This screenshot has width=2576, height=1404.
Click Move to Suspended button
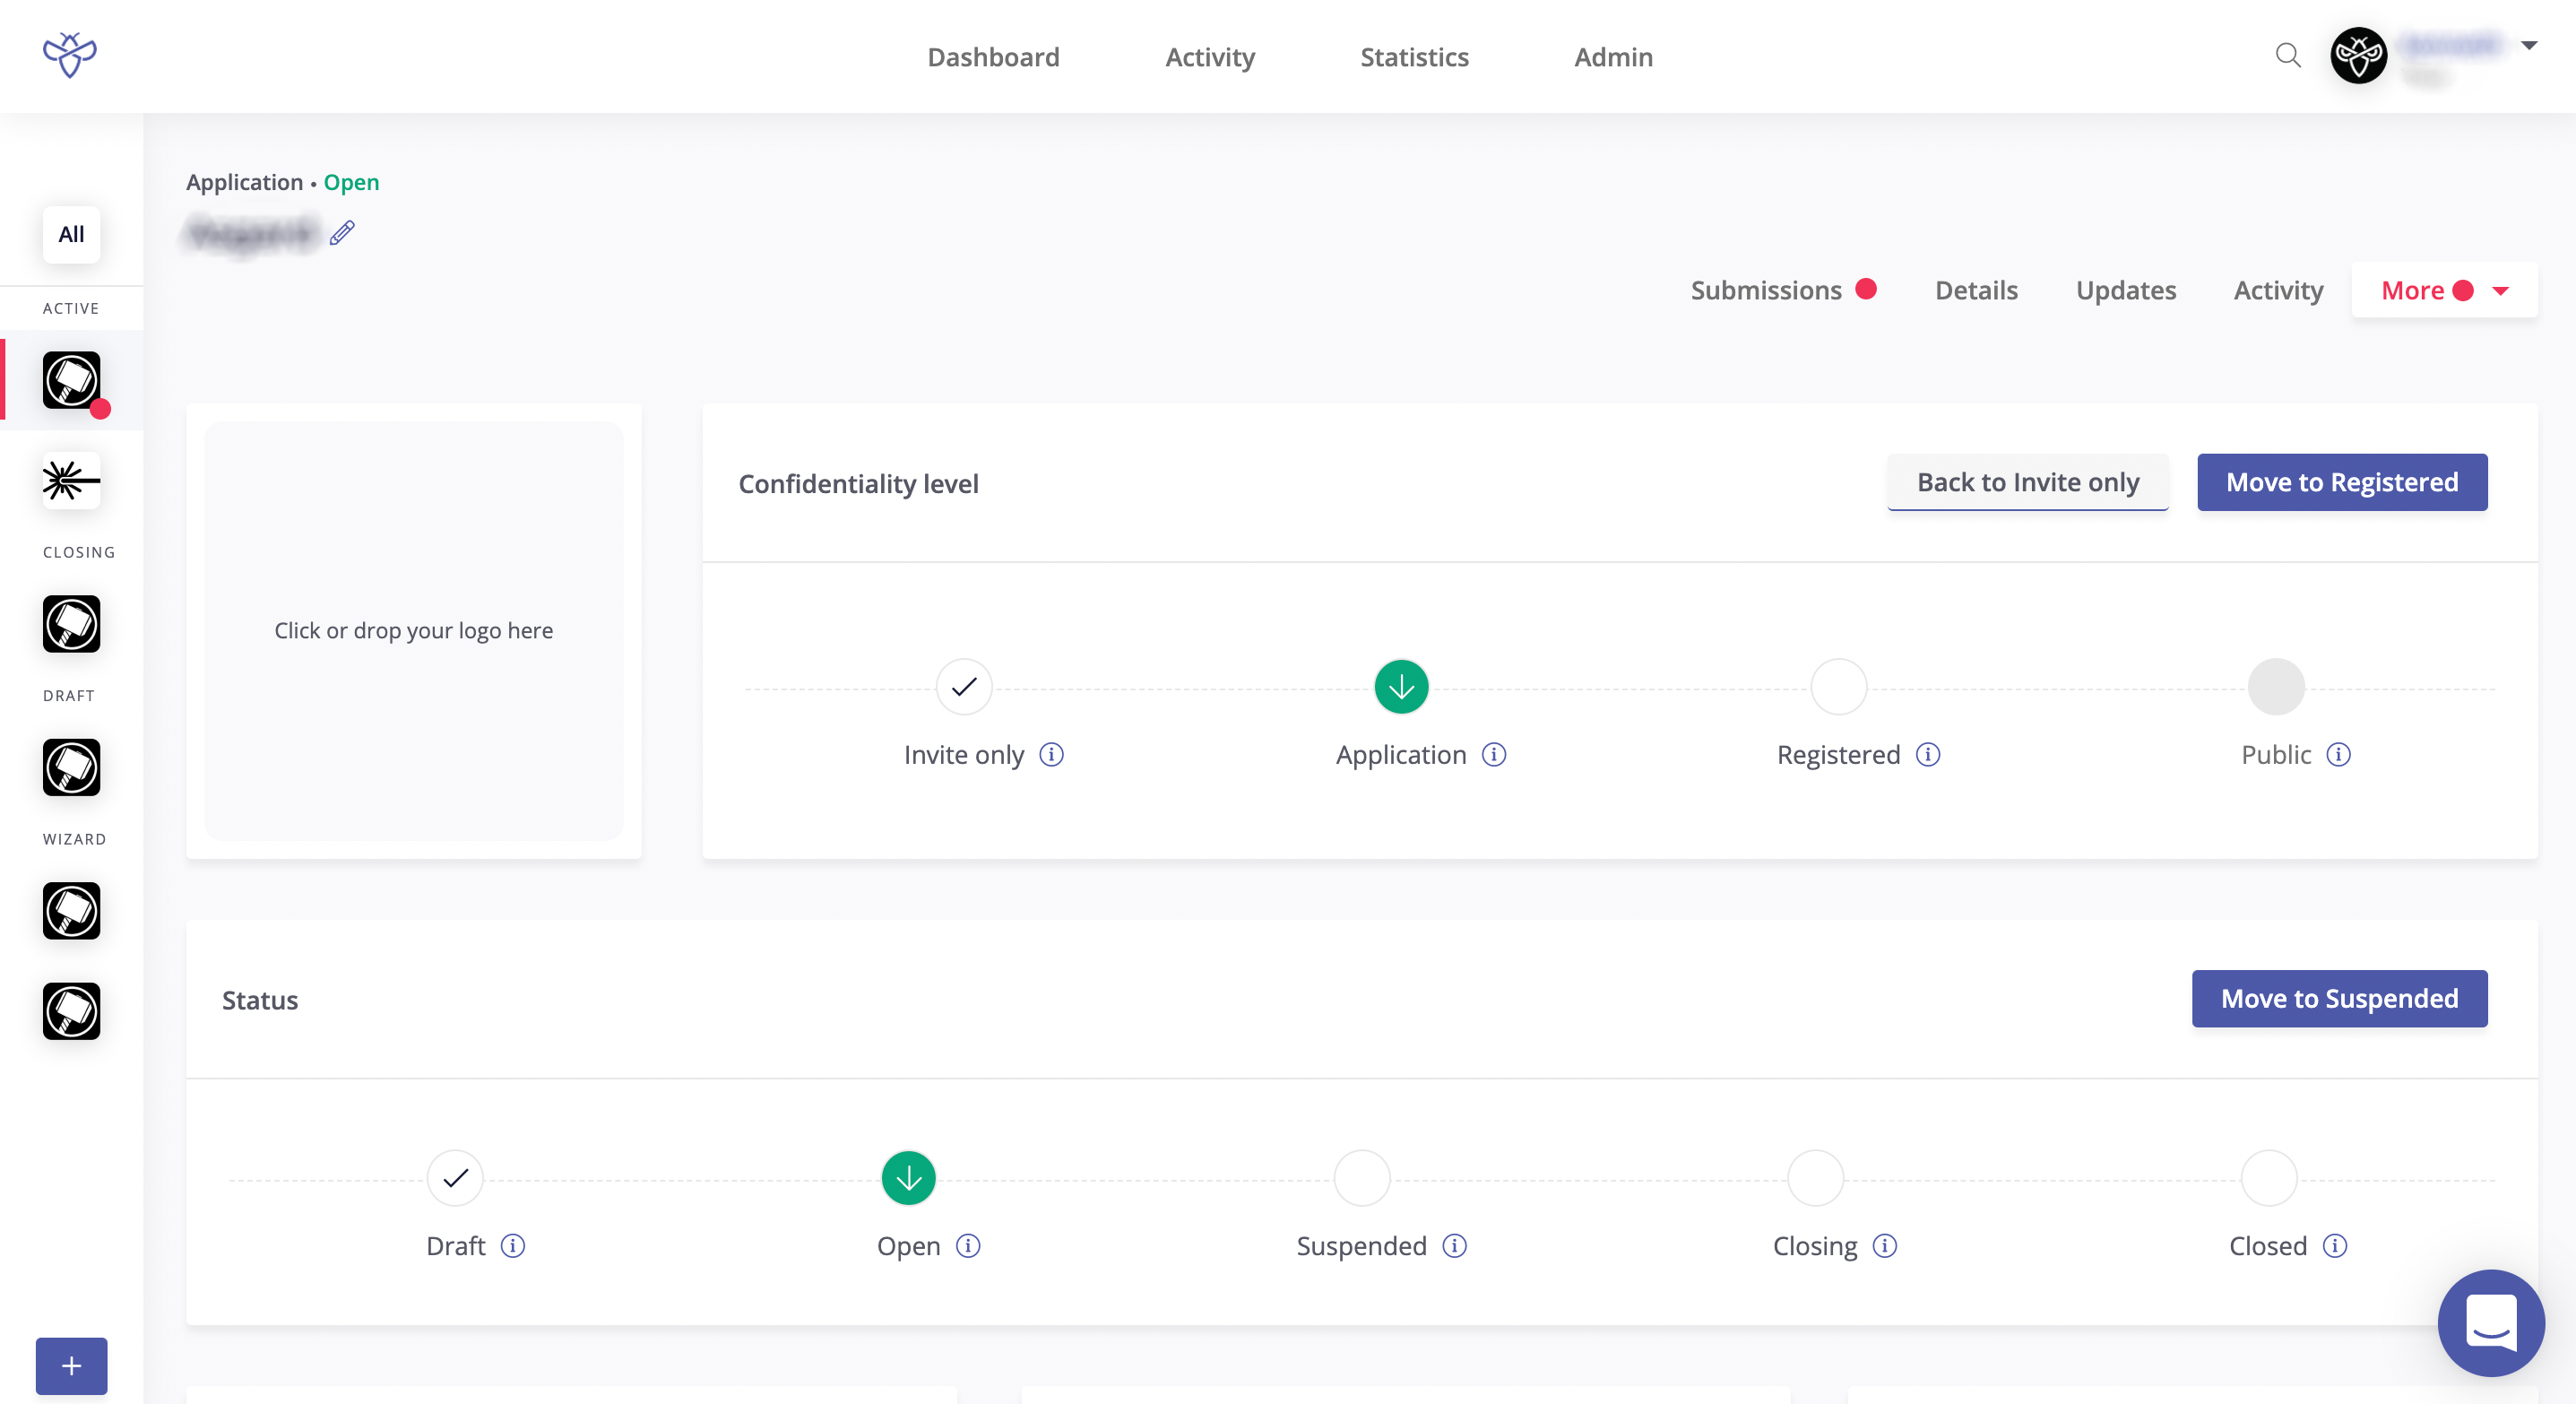click(2339, 998)
